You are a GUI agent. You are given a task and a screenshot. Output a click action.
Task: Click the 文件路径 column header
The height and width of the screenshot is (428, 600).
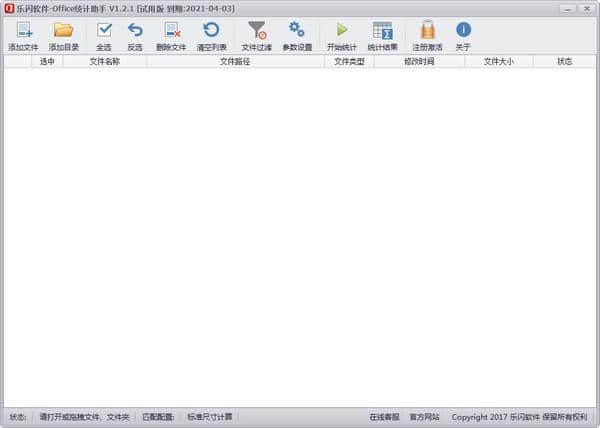pos(235,61)
